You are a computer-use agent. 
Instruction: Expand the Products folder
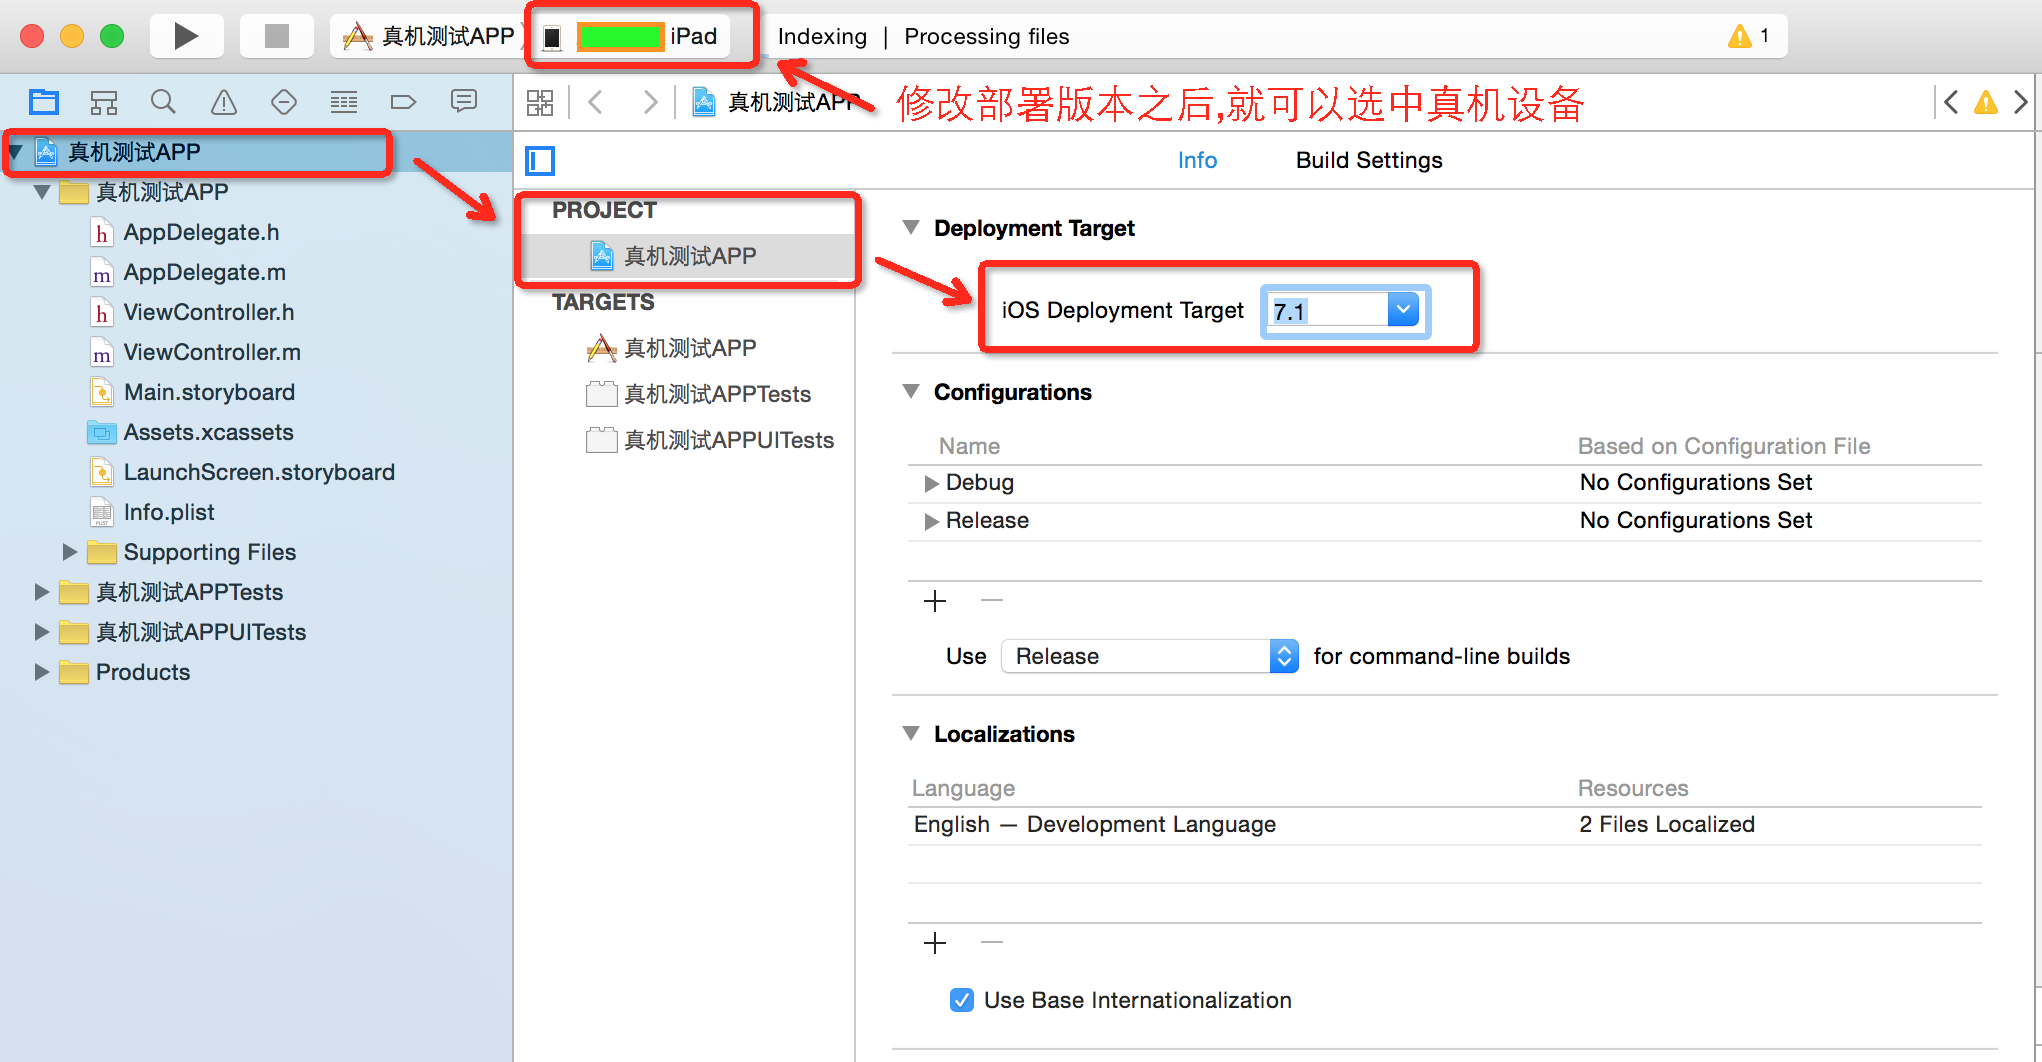pyautogui.click(x=42, y=672)
